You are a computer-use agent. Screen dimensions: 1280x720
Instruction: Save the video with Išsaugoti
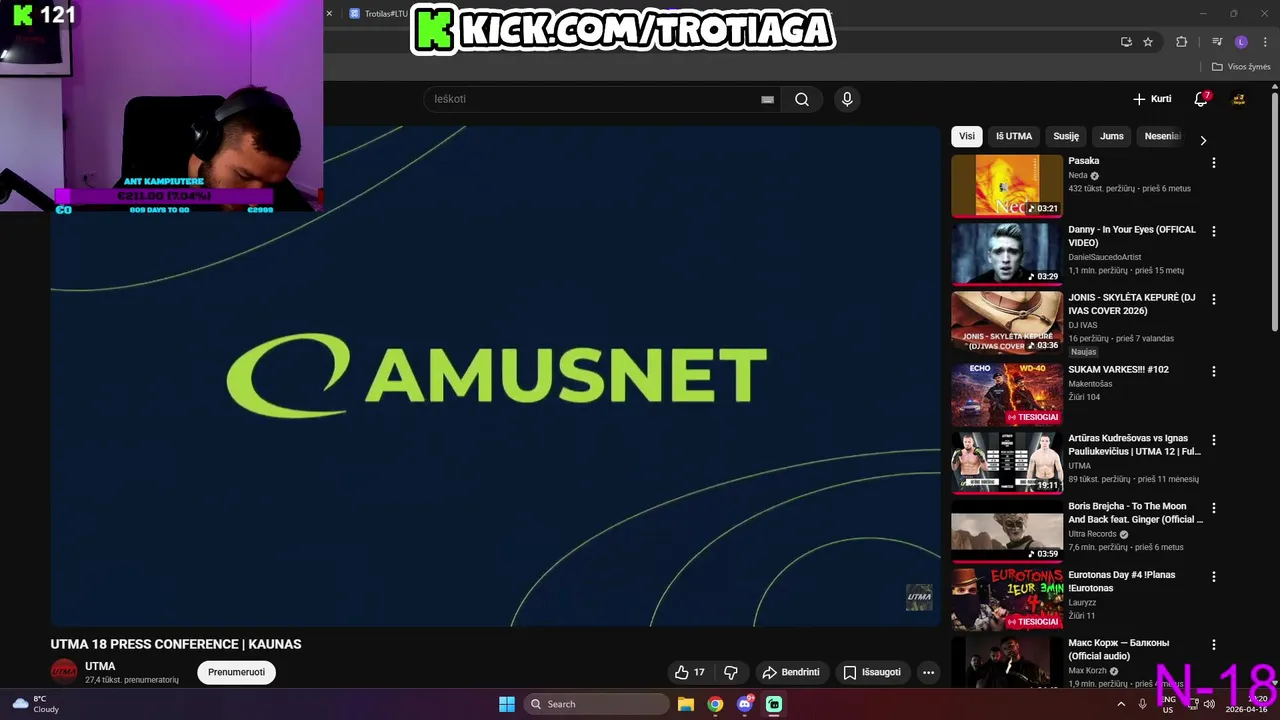[x=872, y=672]
